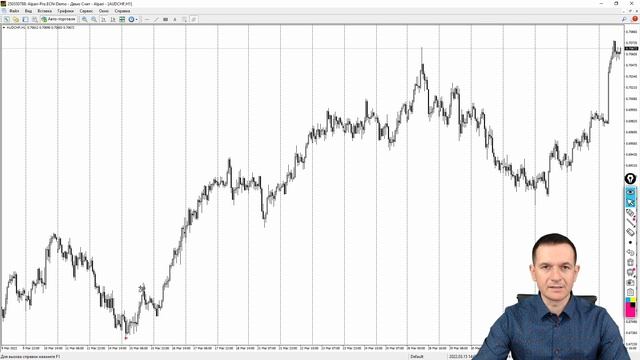The height and width of the screenshot is (360, 640).
Task: Expand the Periods clock dropdown arrow
Action: click(x=137, y=19)
